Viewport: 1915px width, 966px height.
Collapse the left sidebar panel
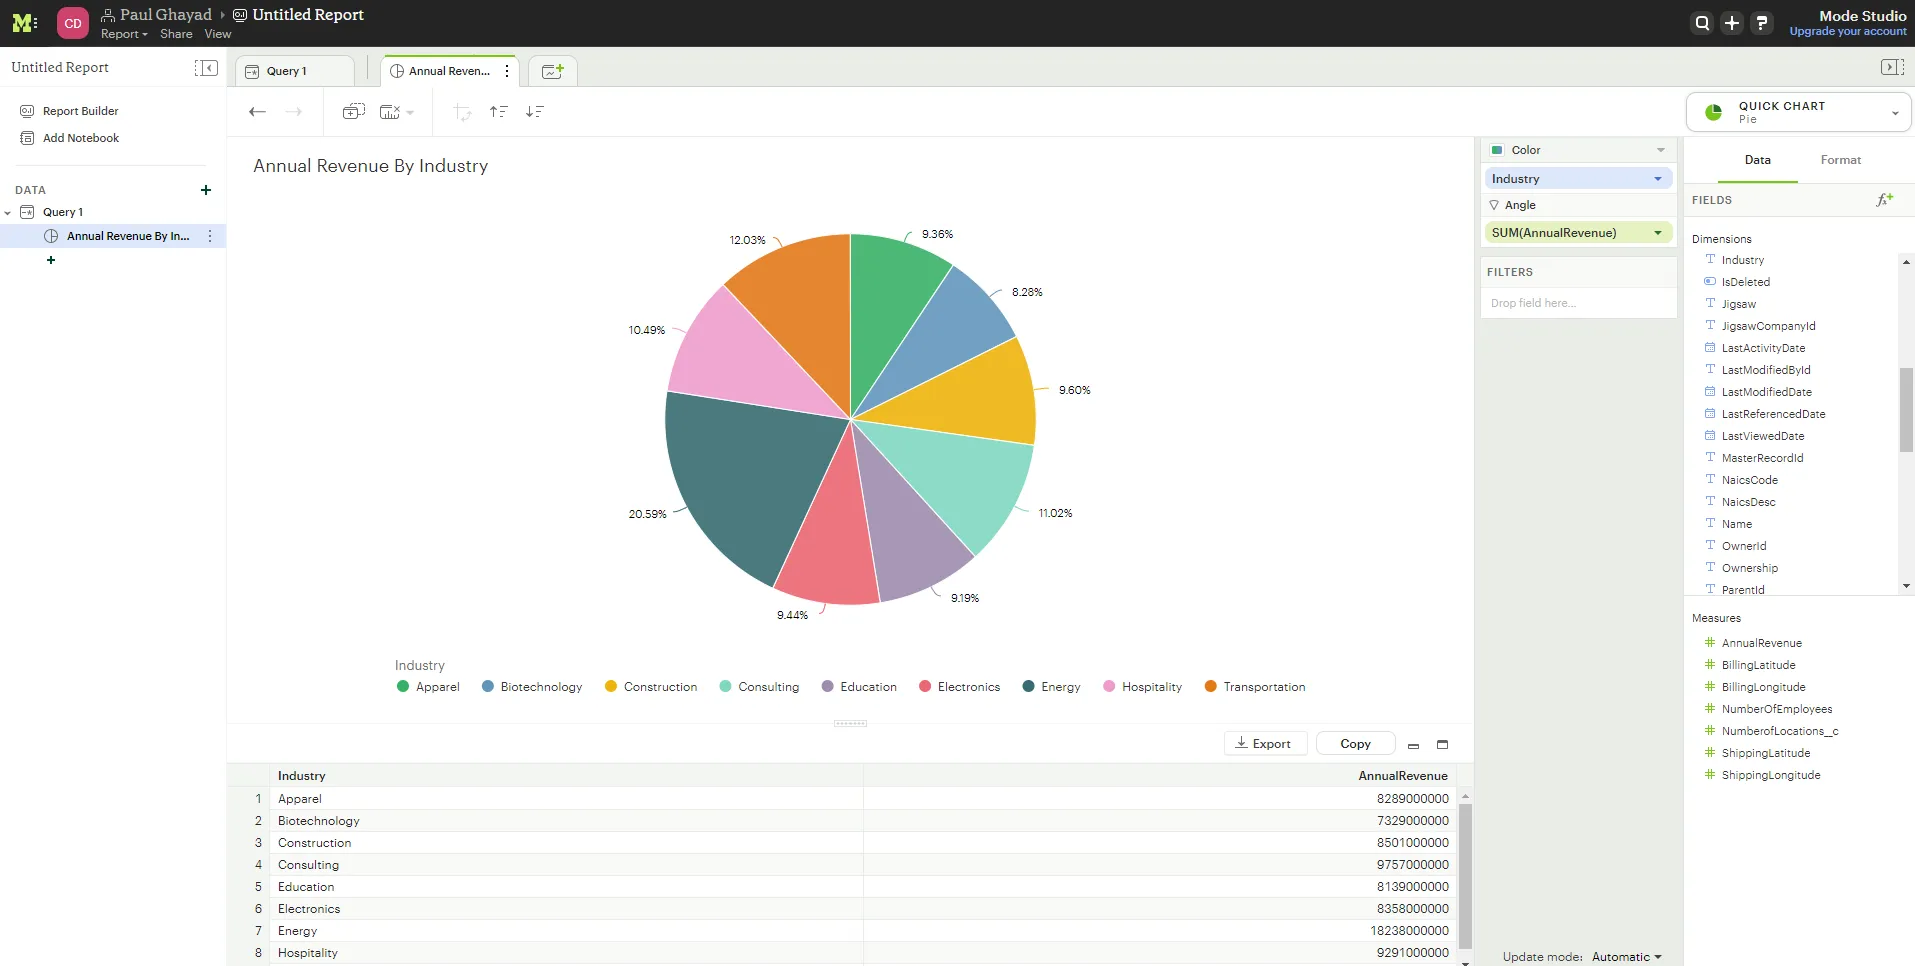[x=206, y=68]
